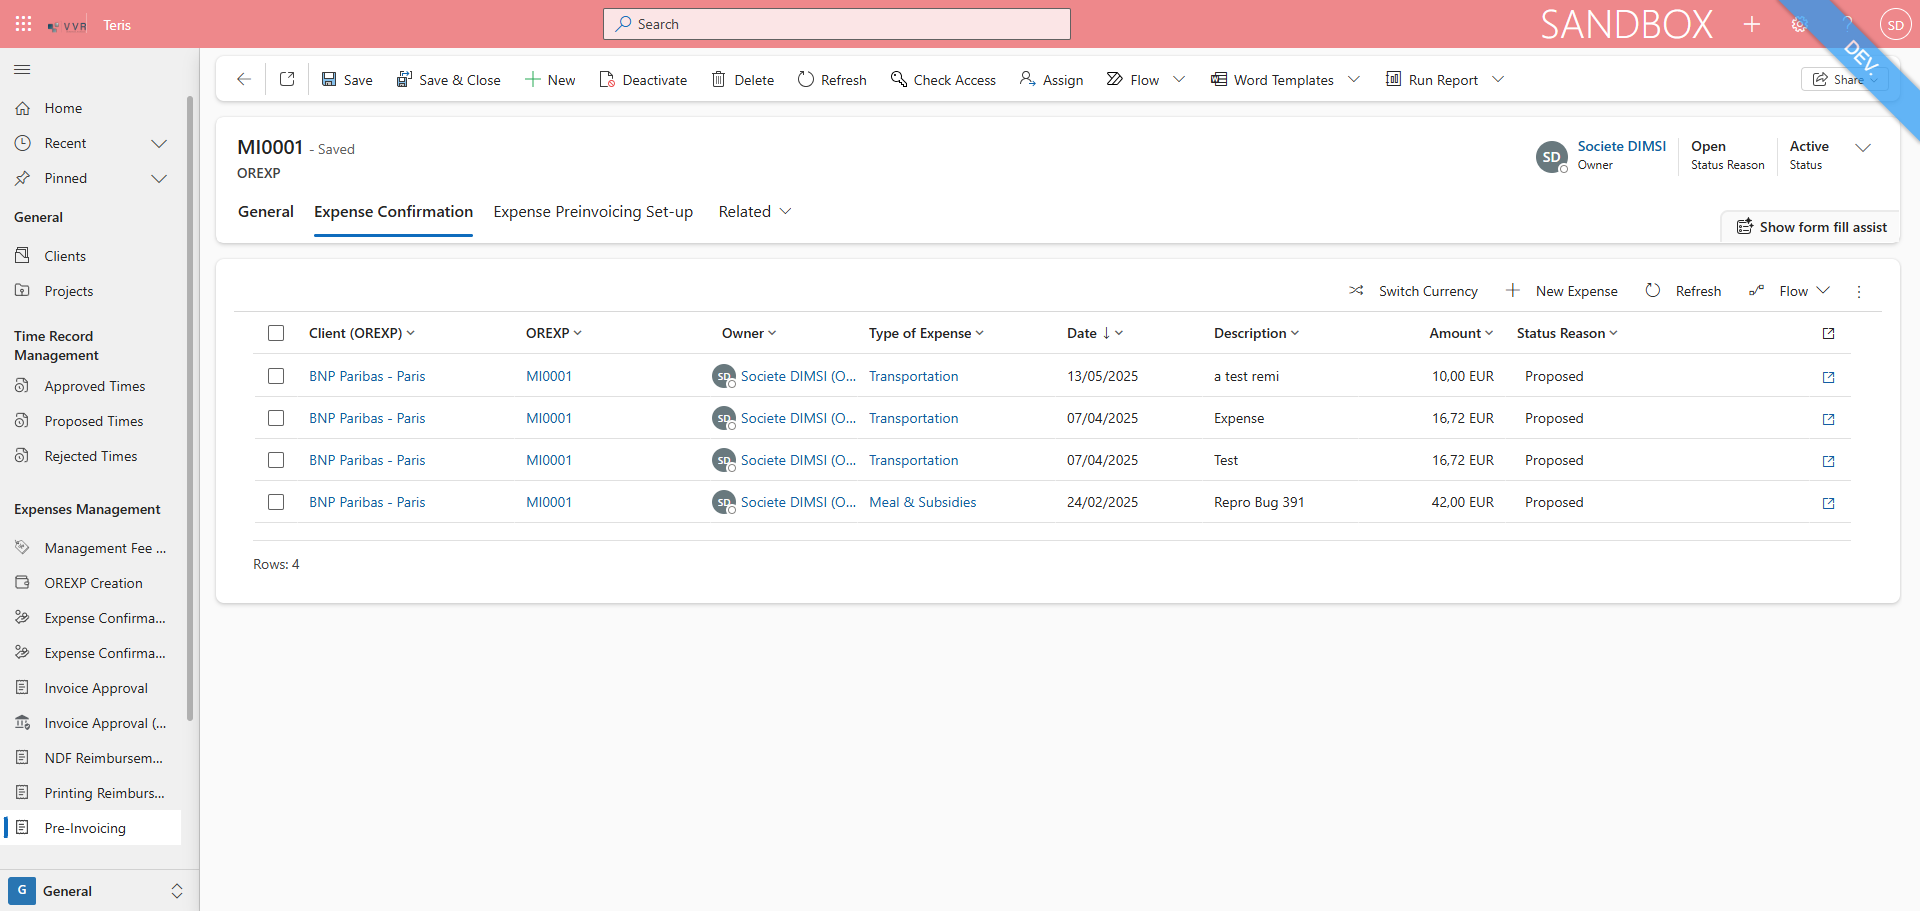Screen dimensions: 1920x911
Task: Open record in new window icon
Action: click(287, 79)
